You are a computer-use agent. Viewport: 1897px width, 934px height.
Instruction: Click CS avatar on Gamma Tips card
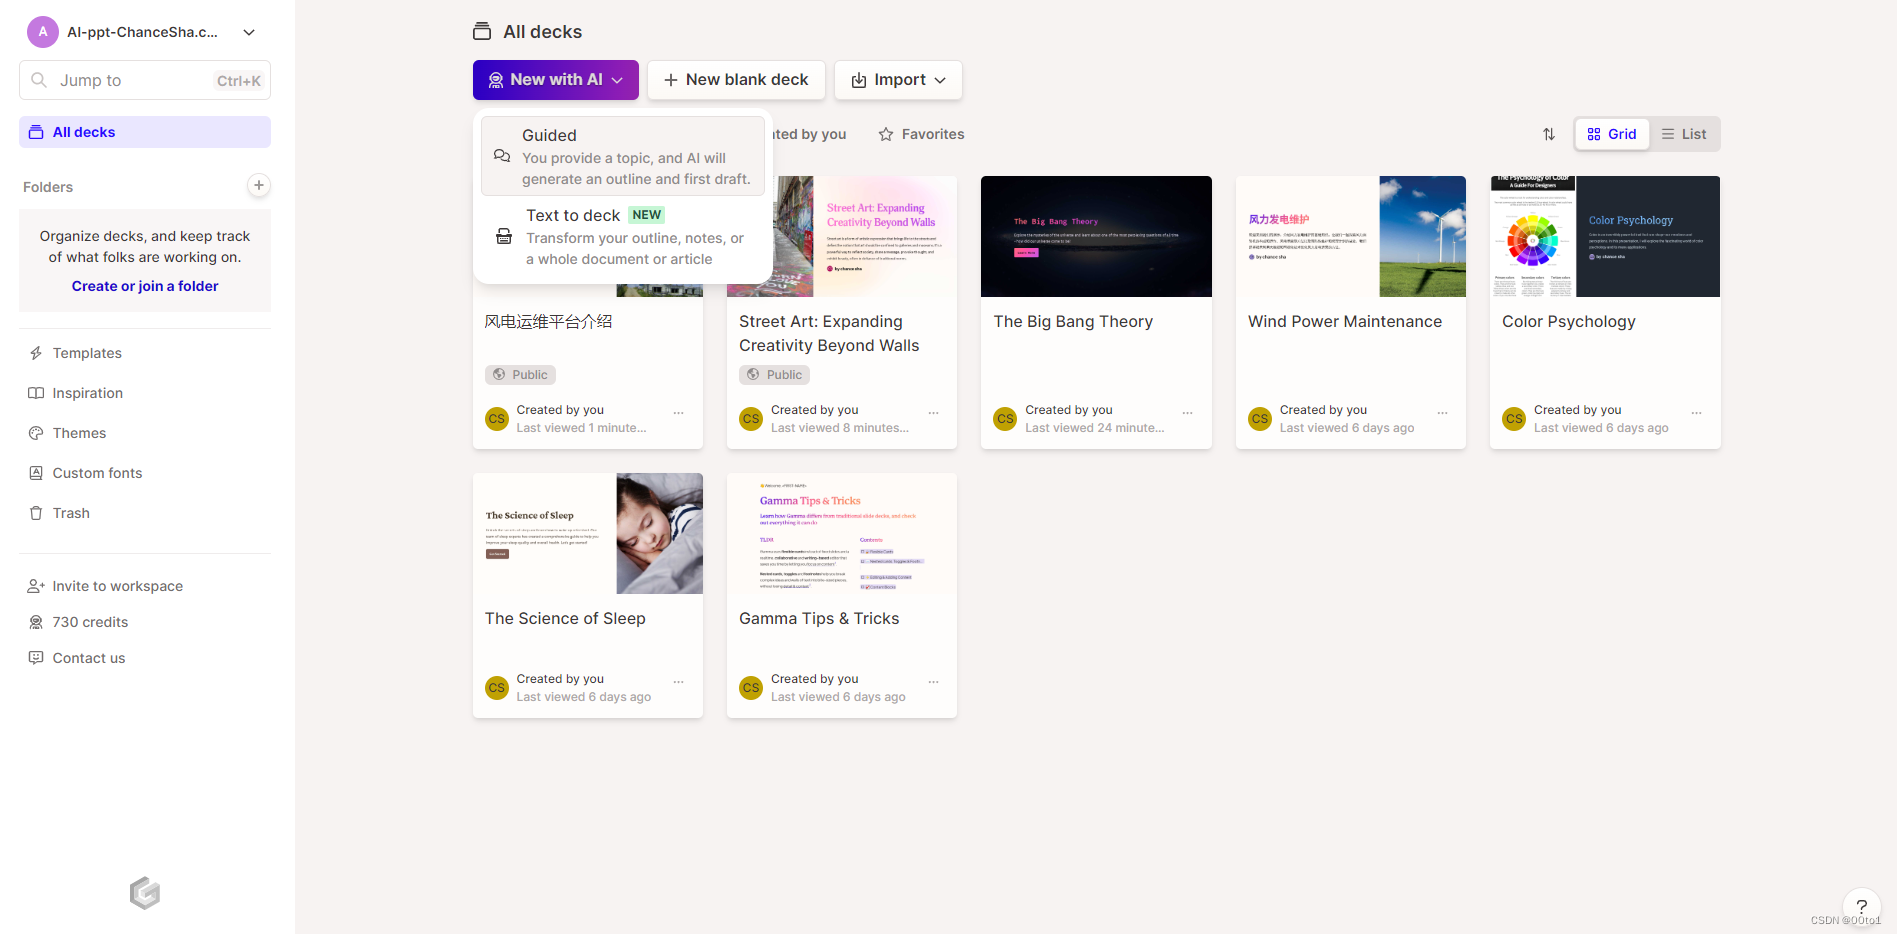(x=751, y=688)
